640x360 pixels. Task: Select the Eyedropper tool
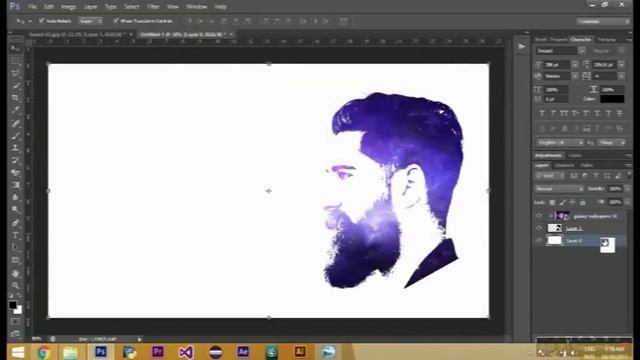tap(16, 110)
